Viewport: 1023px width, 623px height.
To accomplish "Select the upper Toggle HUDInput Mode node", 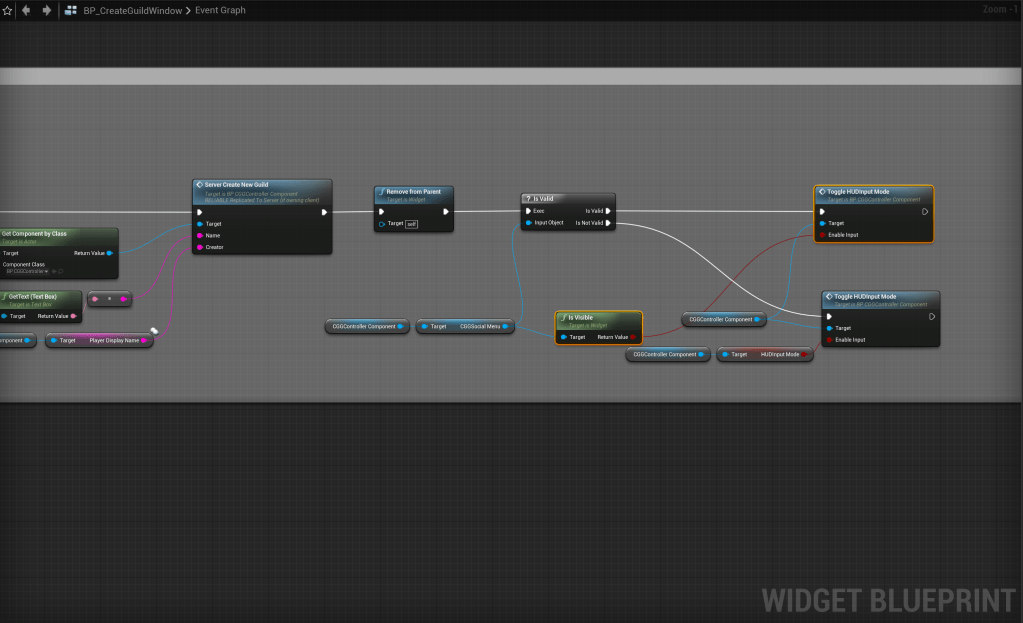I will [x=873, y=191].
